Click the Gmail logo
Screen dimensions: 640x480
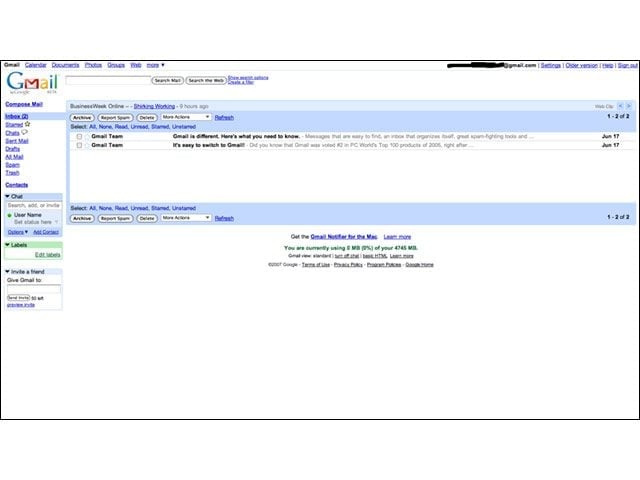32,82
